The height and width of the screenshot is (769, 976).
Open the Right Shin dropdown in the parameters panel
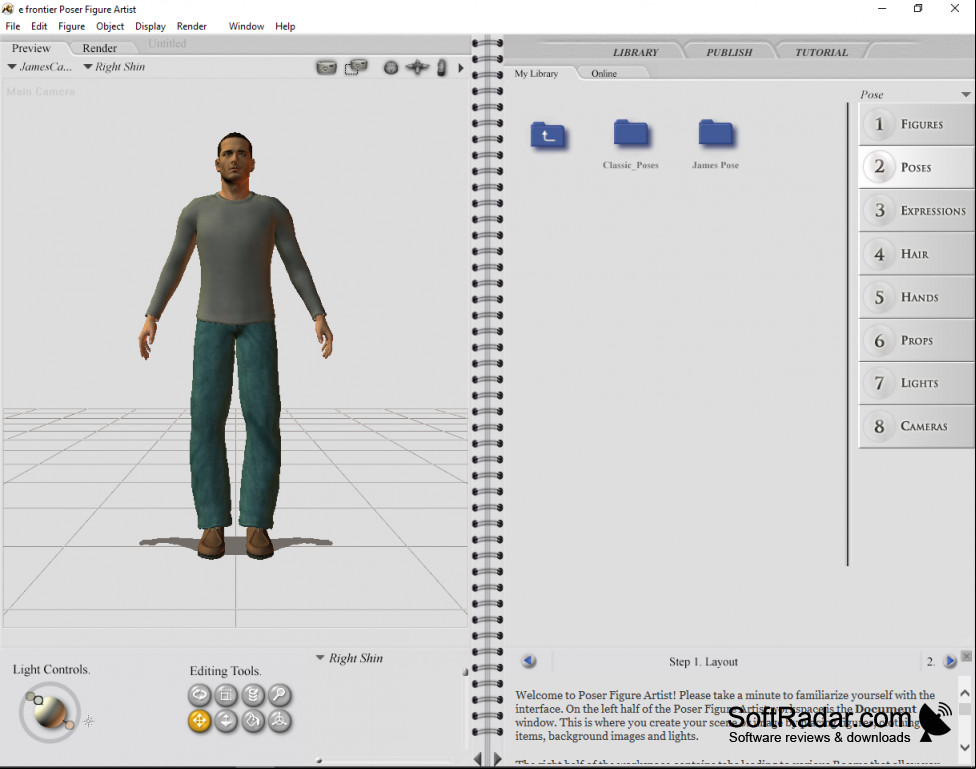[349, 658]
